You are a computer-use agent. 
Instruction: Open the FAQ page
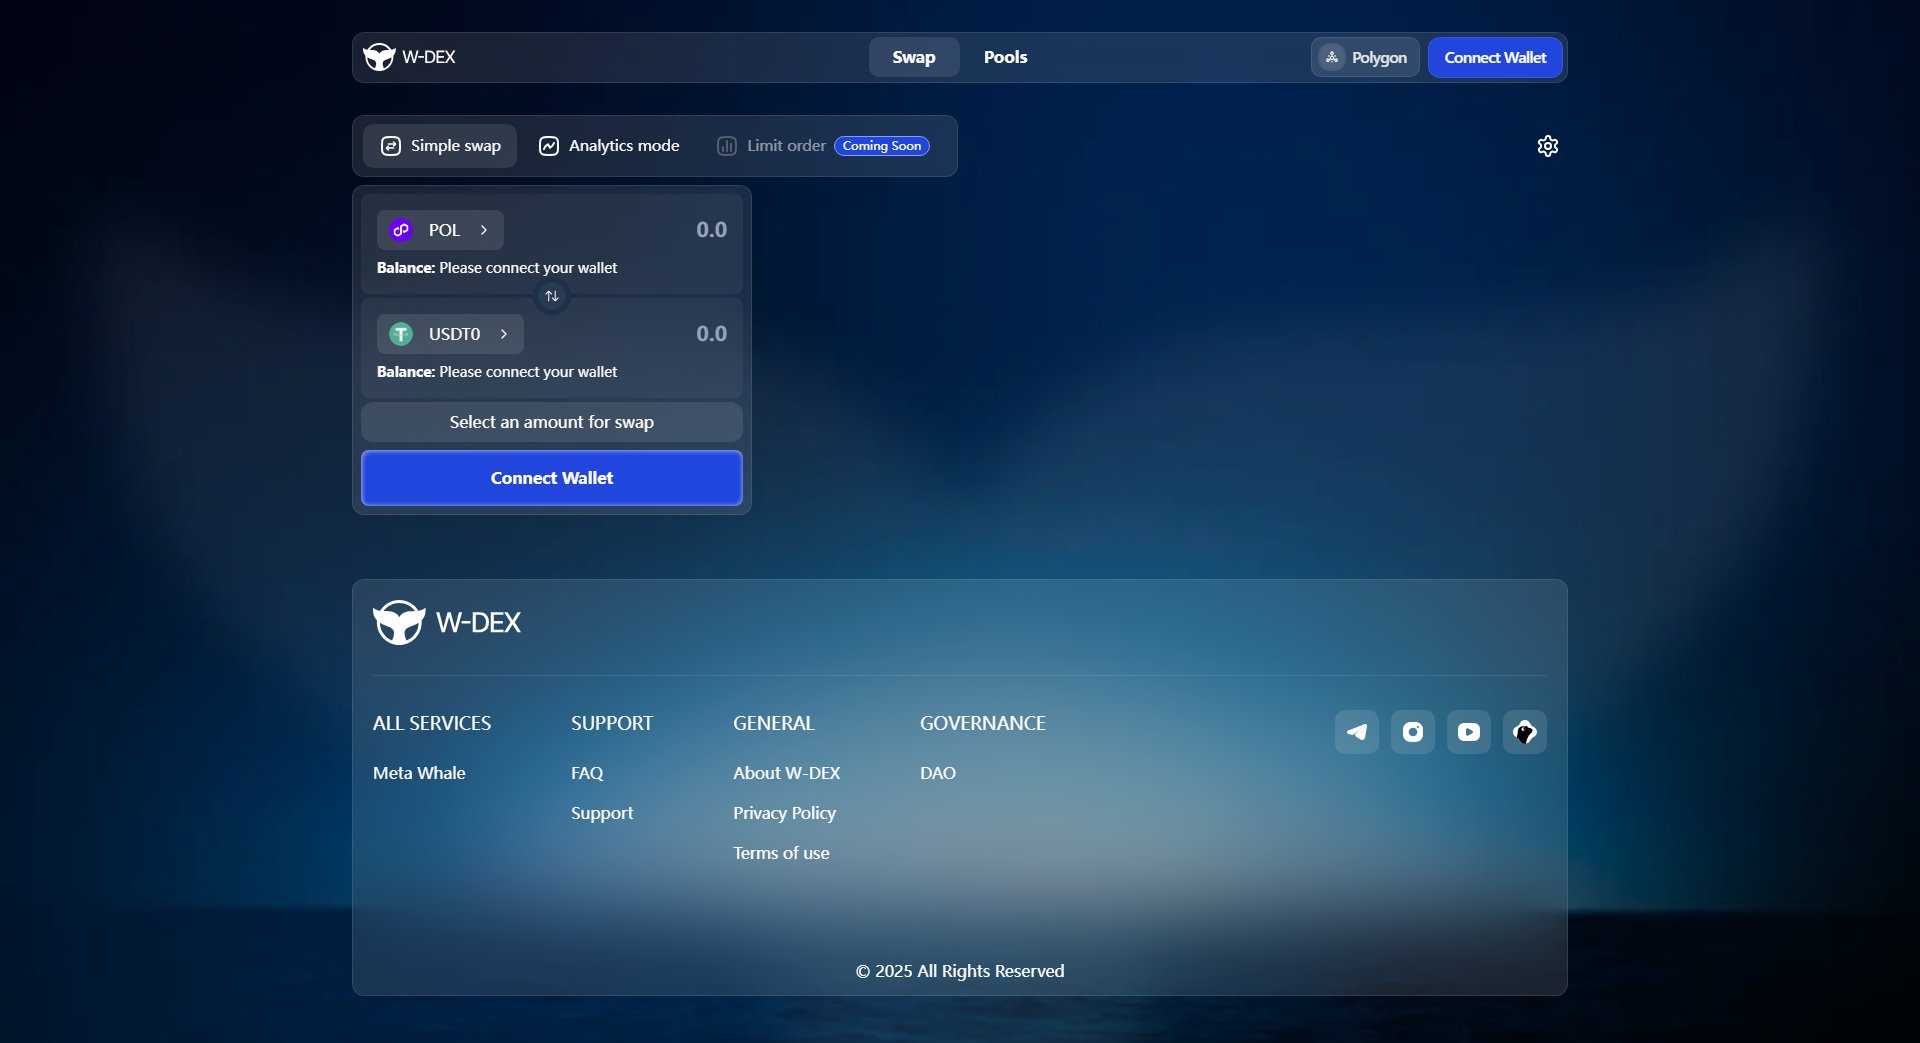pyautogui.click(x=587, y=772)
